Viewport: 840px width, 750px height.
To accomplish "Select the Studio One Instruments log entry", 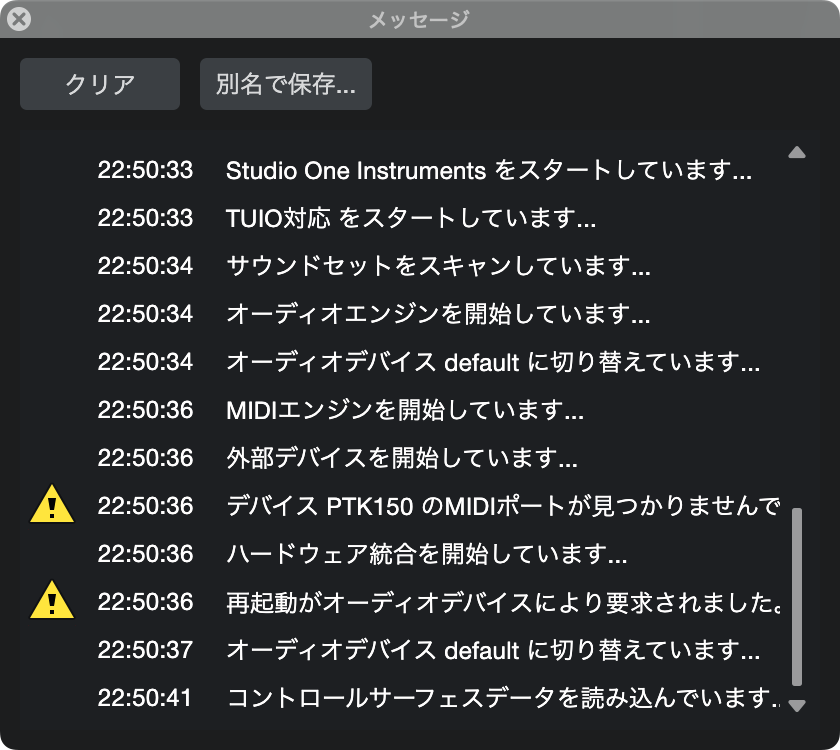I will tap(488, 170).
